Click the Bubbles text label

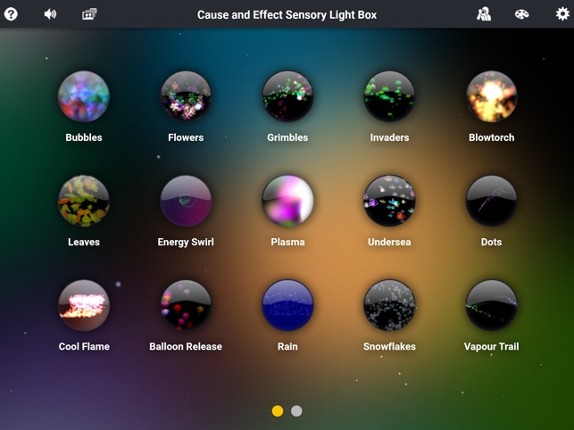point(84,138)
